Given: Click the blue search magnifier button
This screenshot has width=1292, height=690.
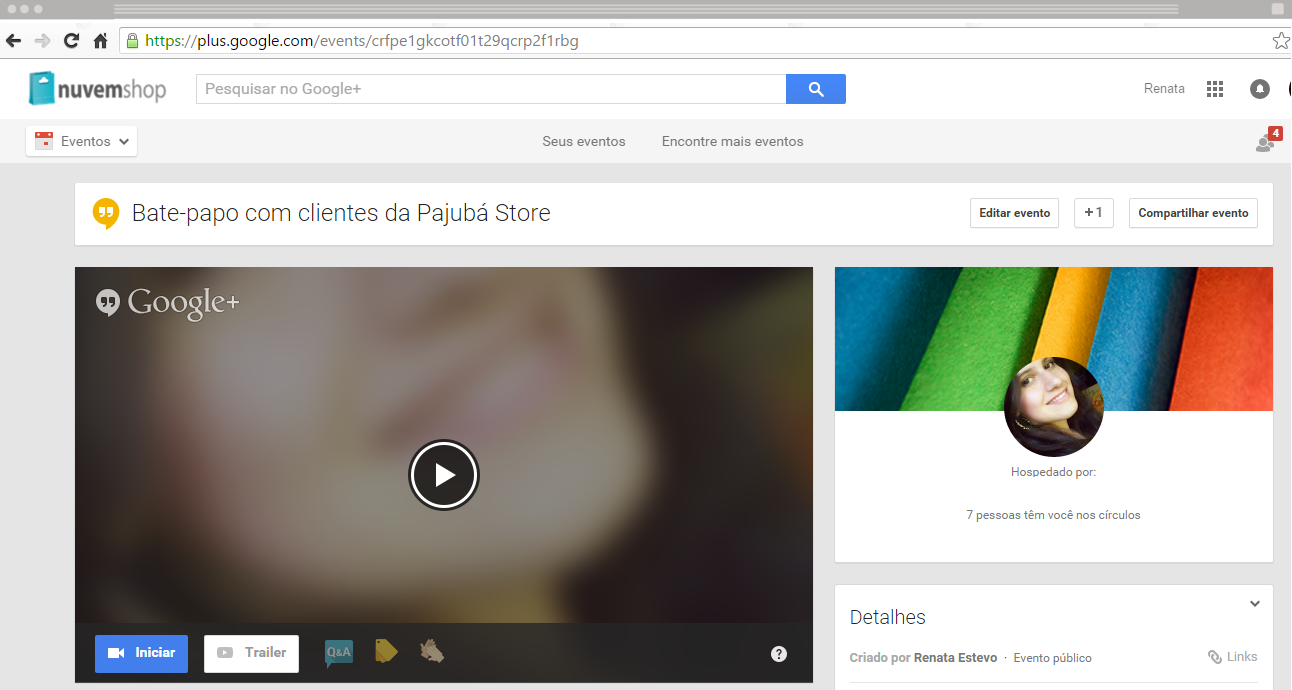Looking at the screenshot, I should pos(816,89).
